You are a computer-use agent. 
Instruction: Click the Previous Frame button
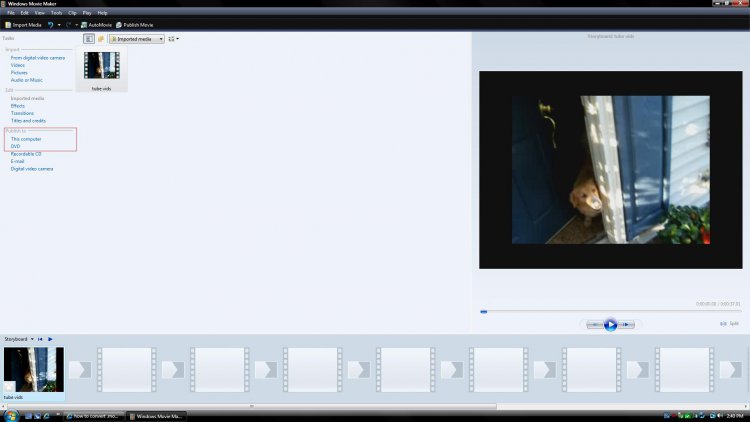pos(595,325)
